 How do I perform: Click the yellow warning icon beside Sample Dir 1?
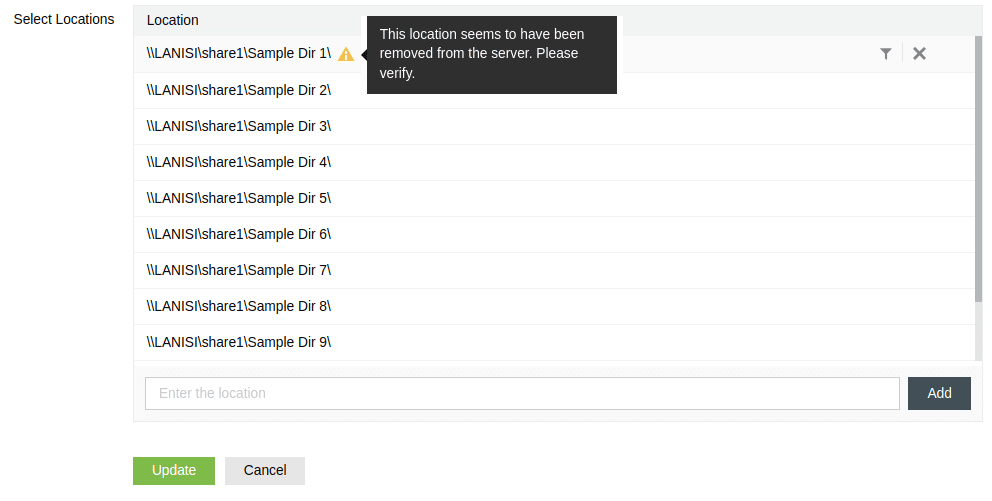(346, 54)
